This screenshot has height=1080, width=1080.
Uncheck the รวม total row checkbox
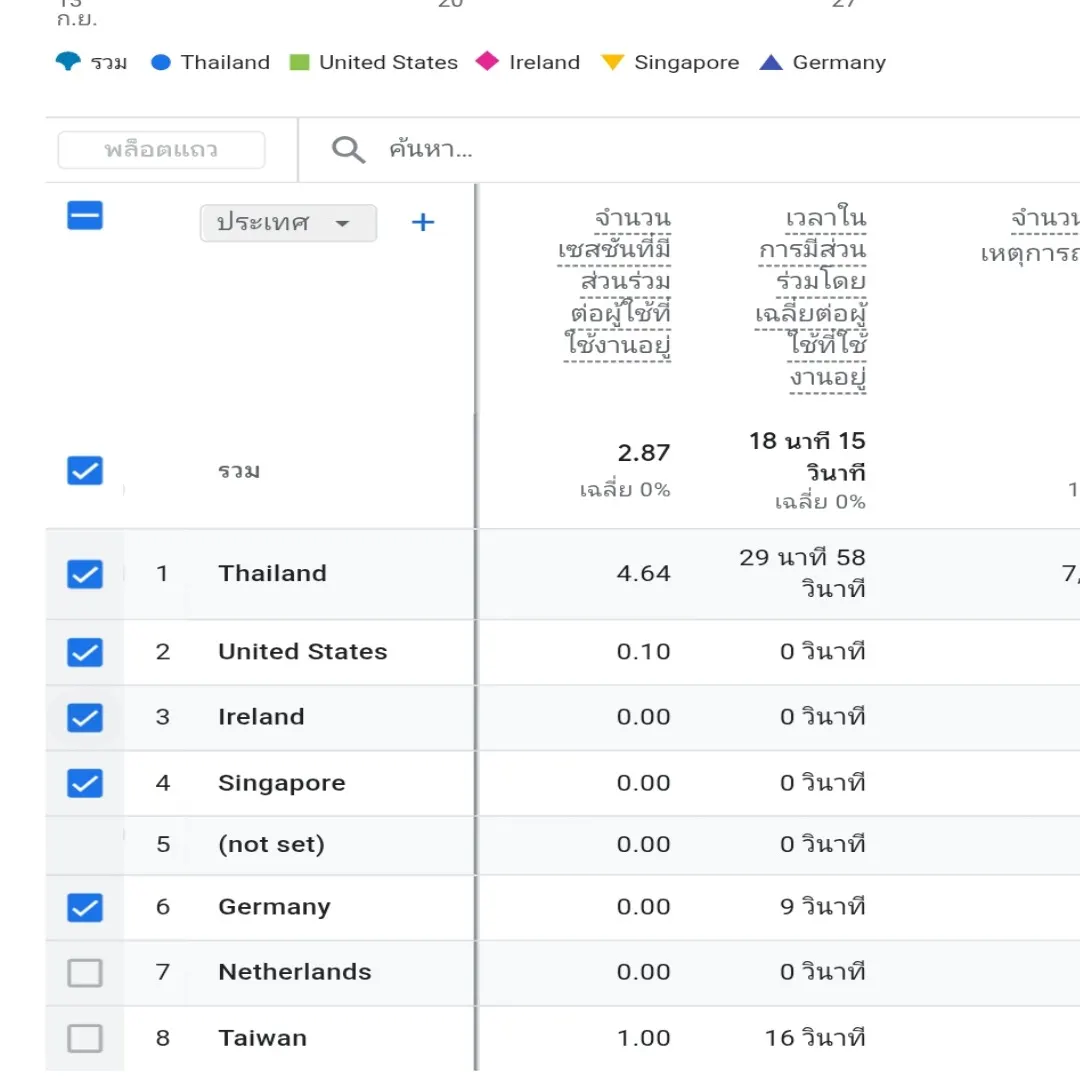(x=85, y=471)
